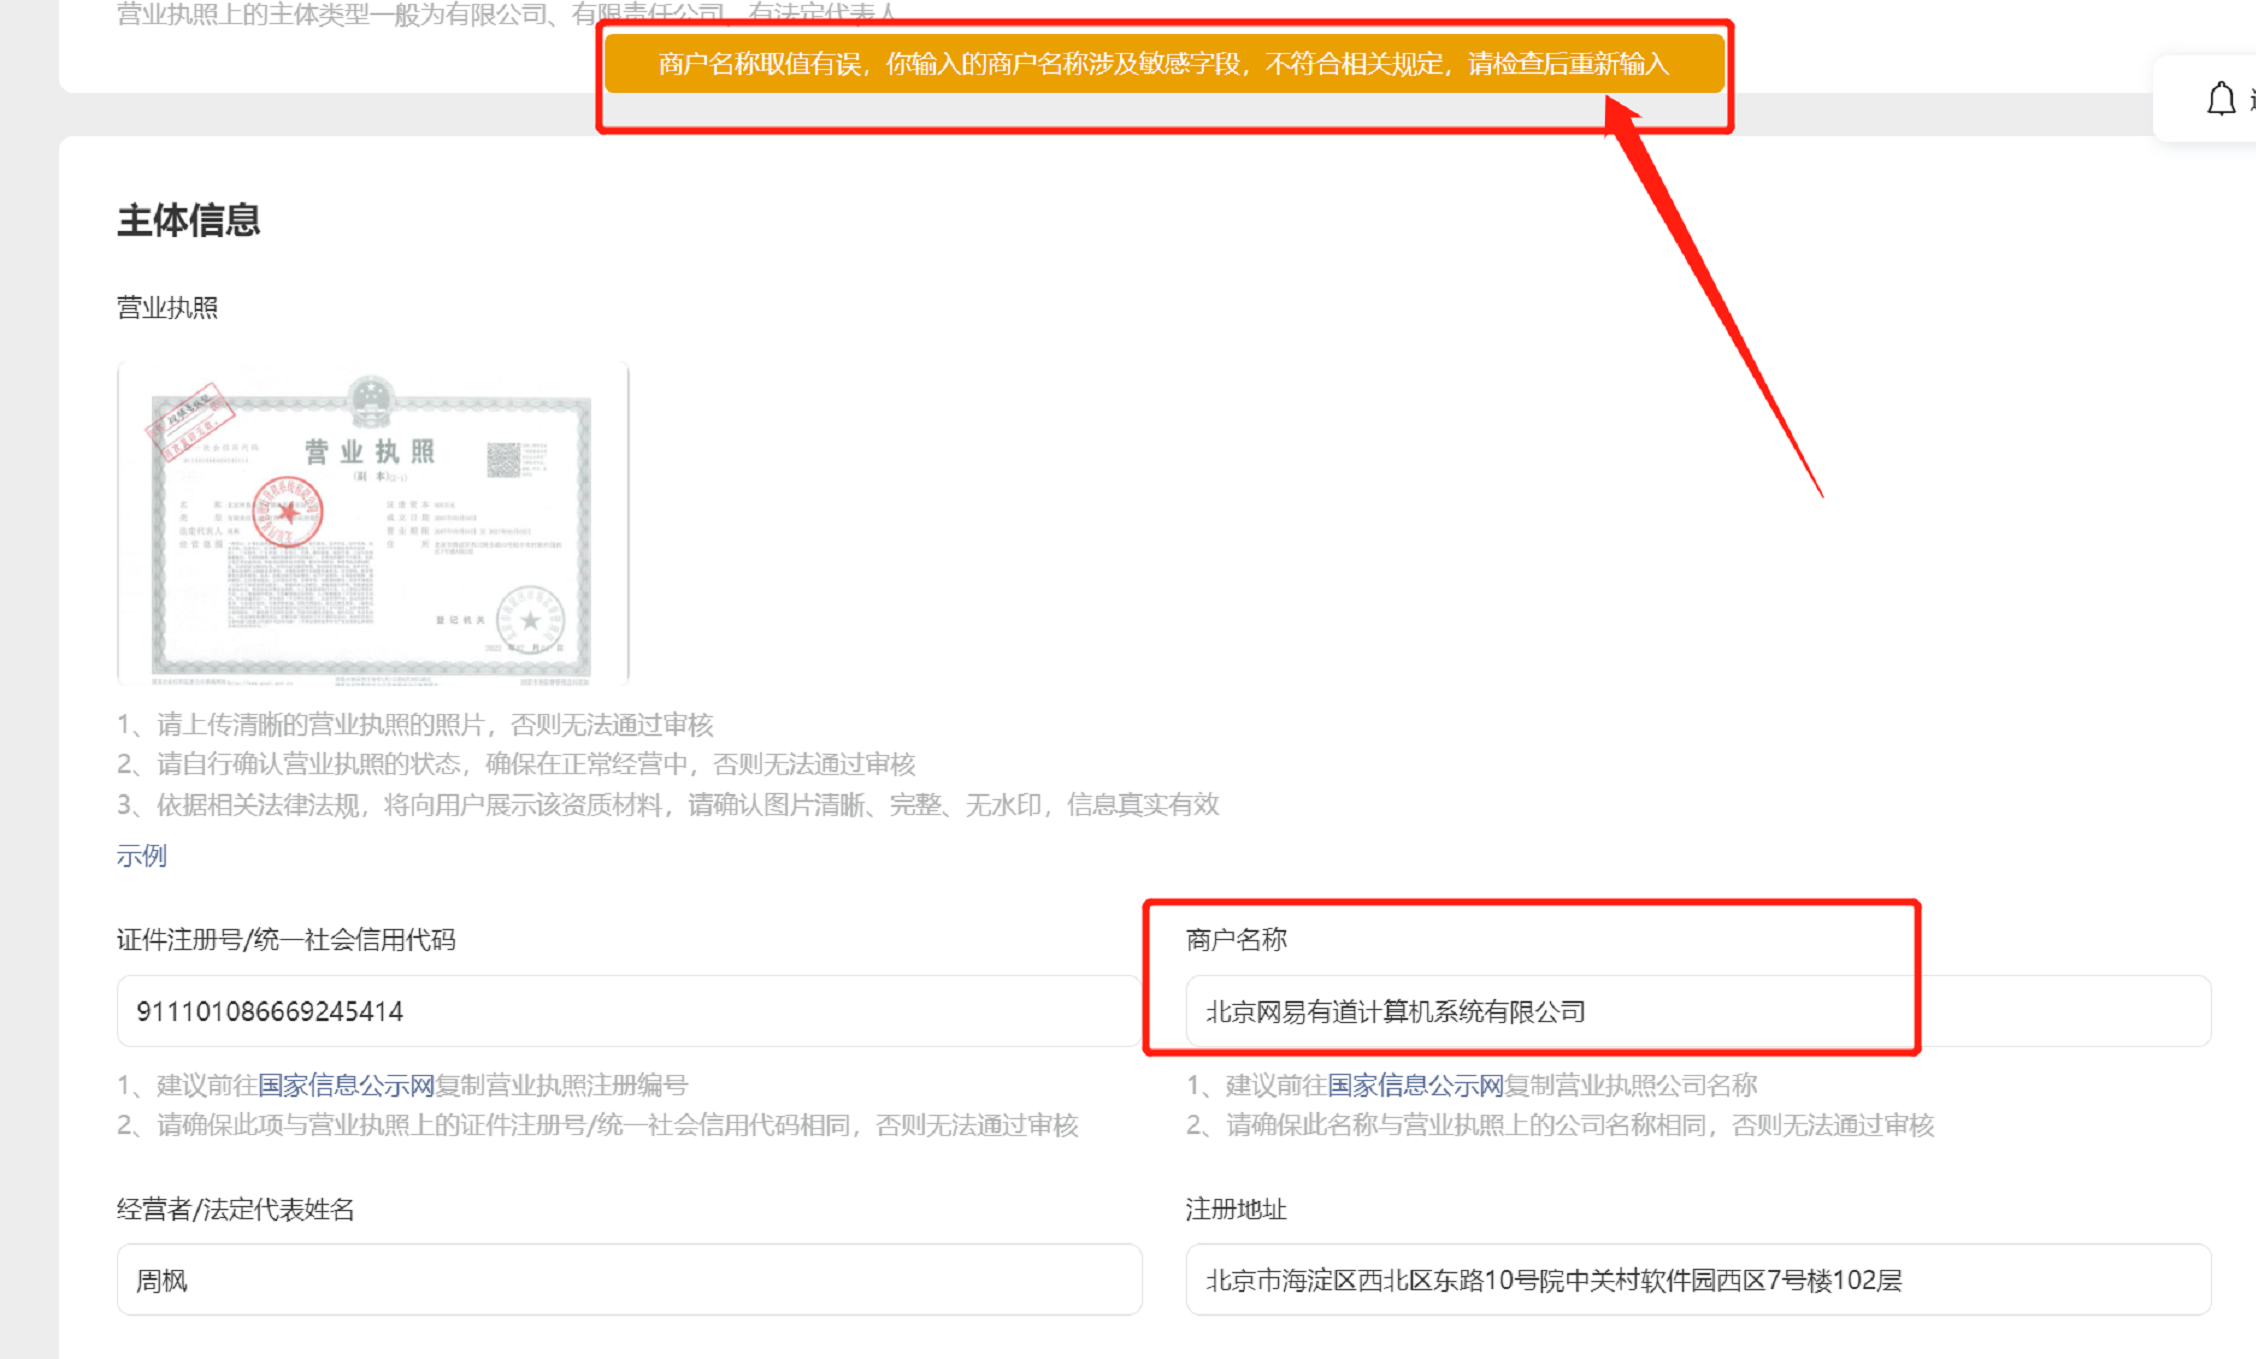The width and height of the screenshot is (2256, 1359).
Task: Click the QR code on the license
Action: tap(503, 460)
